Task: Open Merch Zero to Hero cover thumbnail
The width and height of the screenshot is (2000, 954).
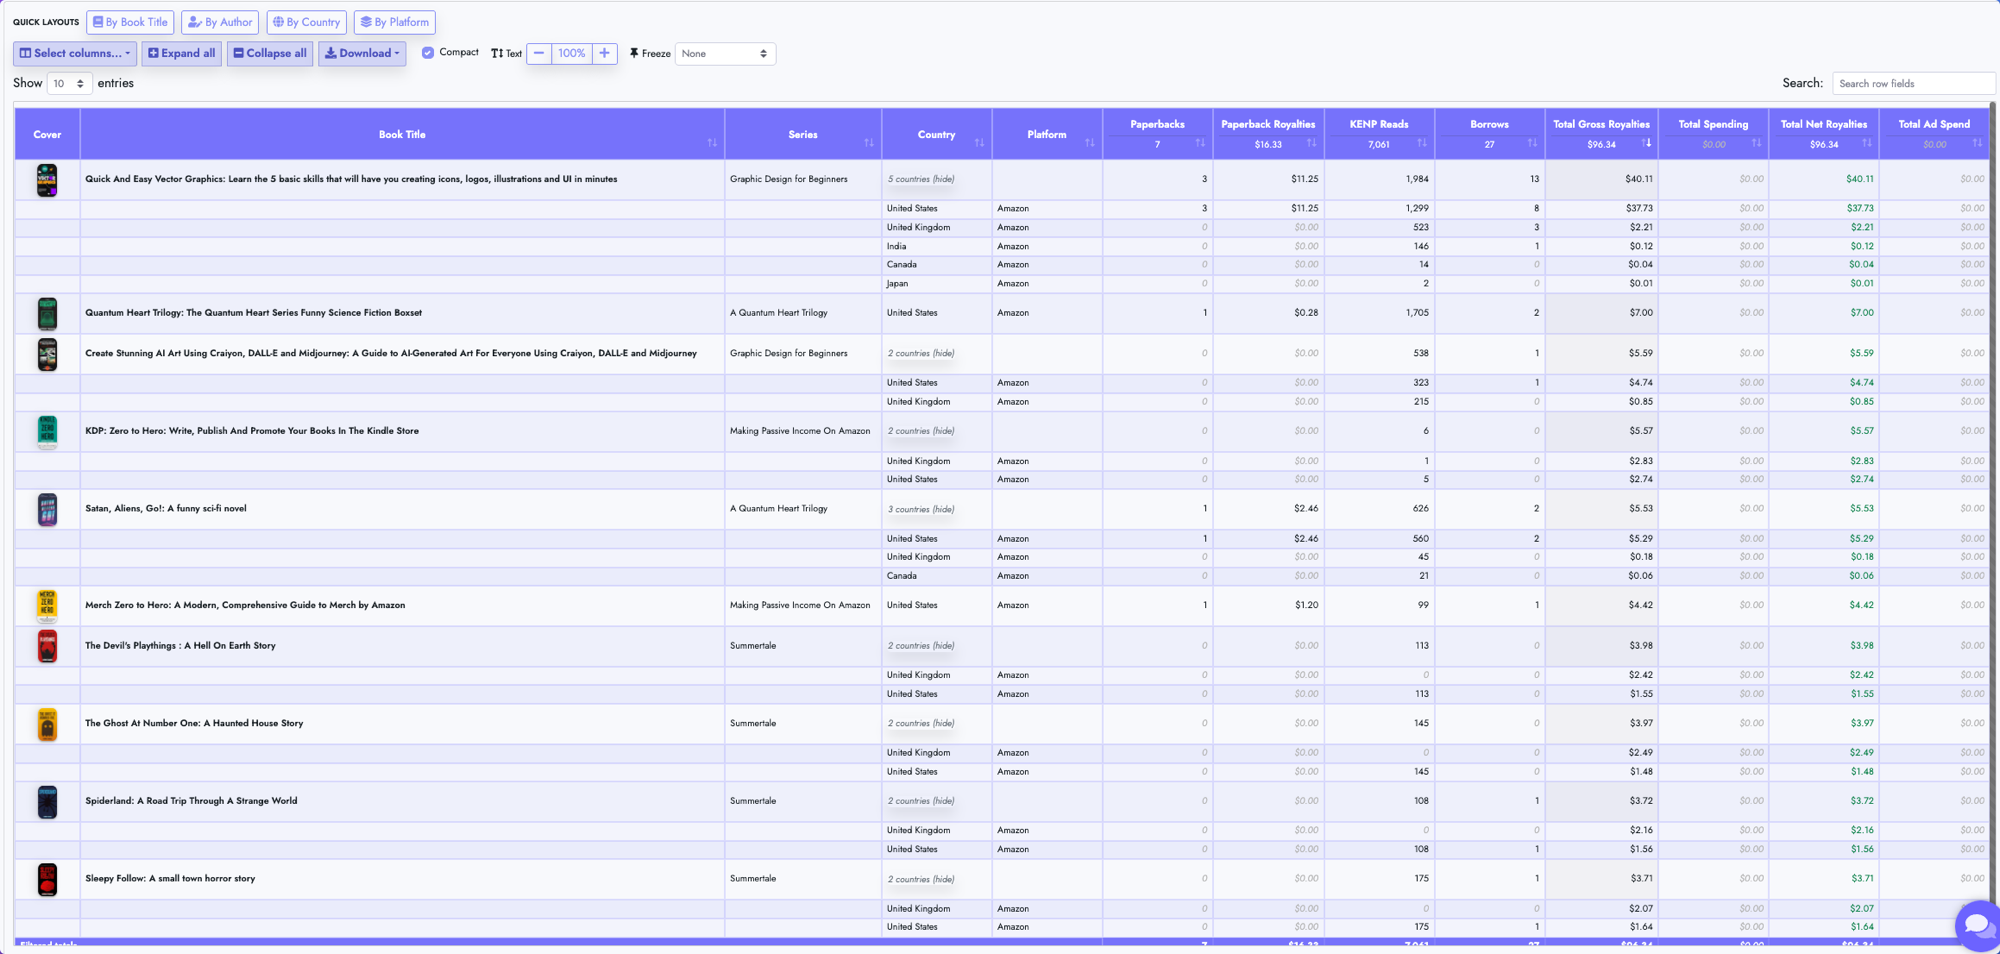Action: (x=47, y=606)
